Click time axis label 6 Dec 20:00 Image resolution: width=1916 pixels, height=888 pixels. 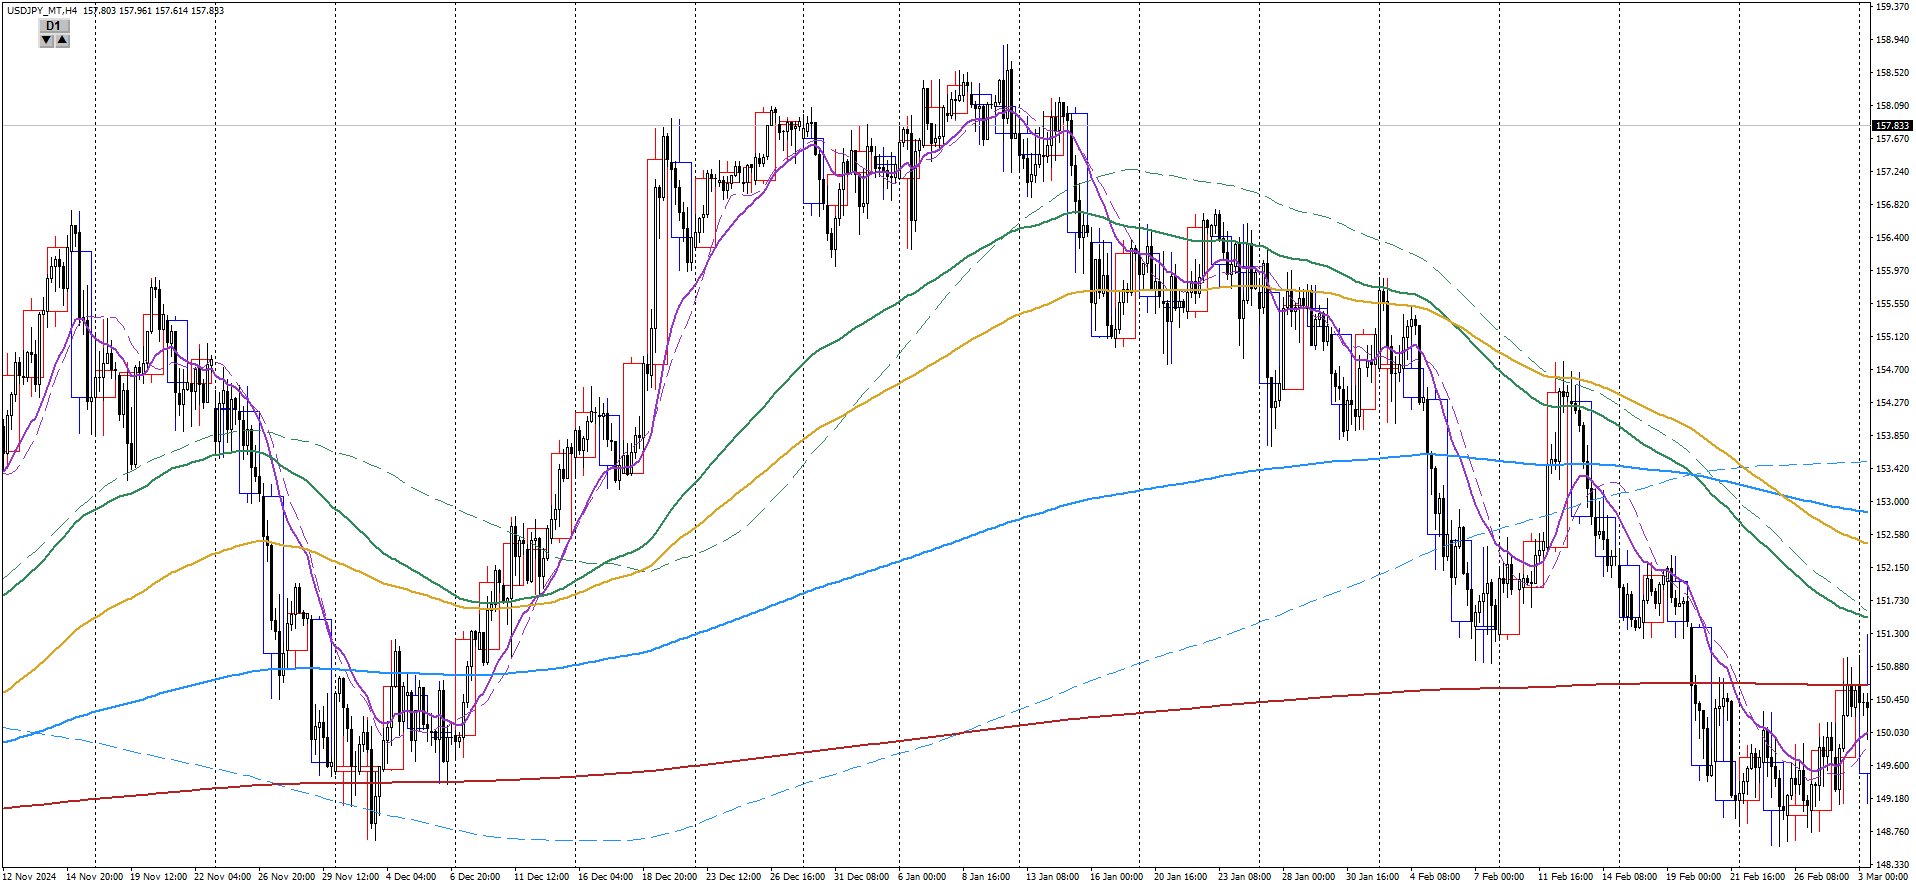[x=475, y=877]
